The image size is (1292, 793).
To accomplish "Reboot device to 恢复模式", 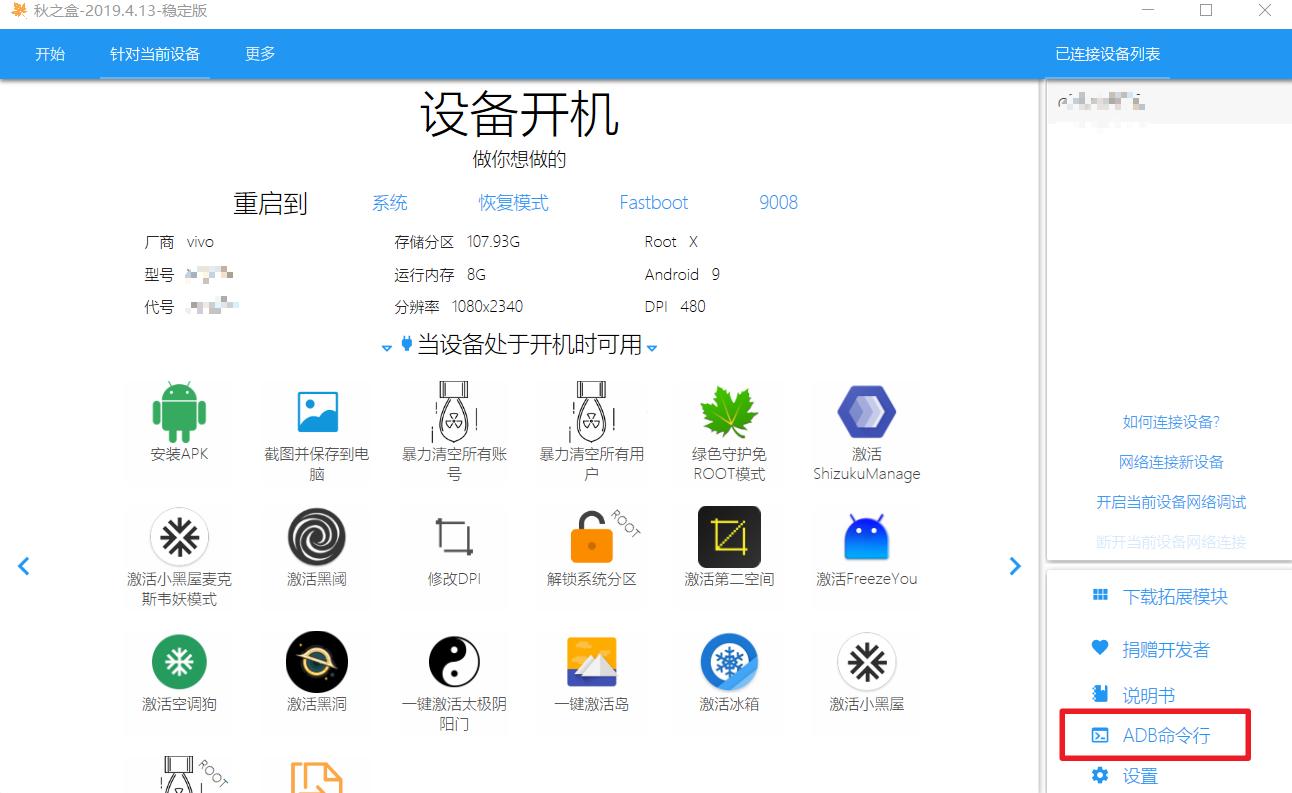I will click(513, 203).
